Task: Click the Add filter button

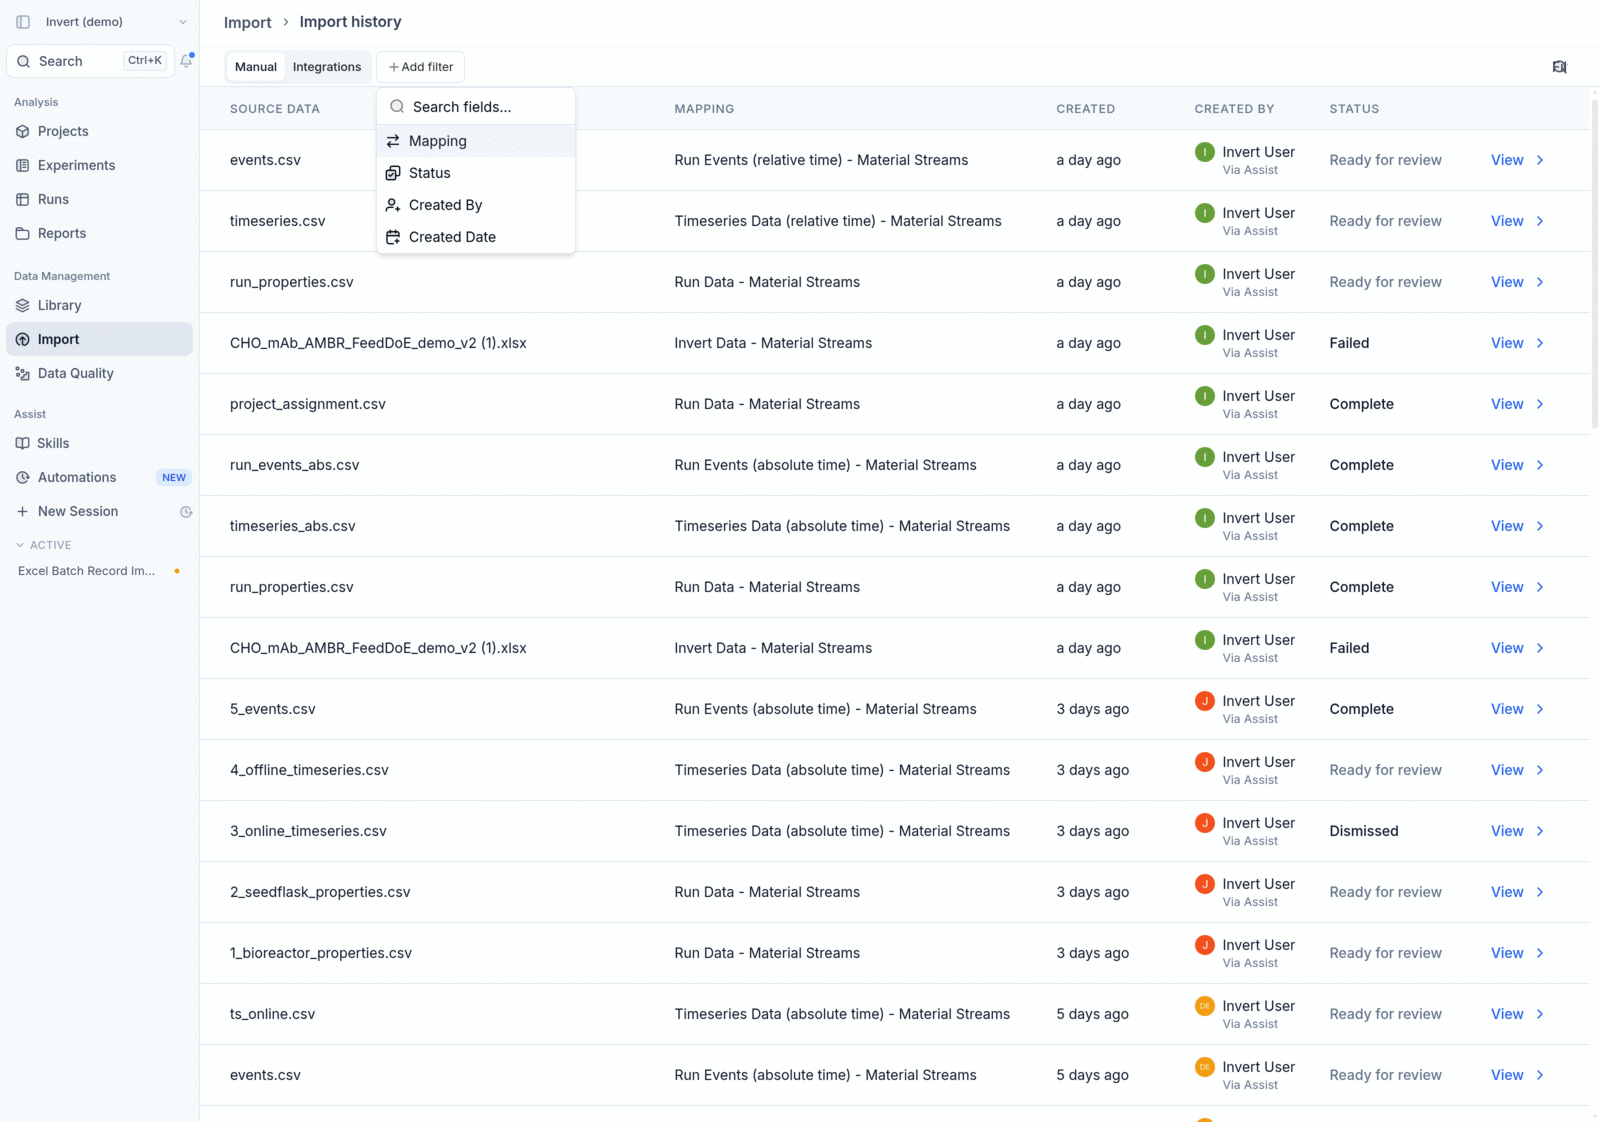Action: (421, 67)
